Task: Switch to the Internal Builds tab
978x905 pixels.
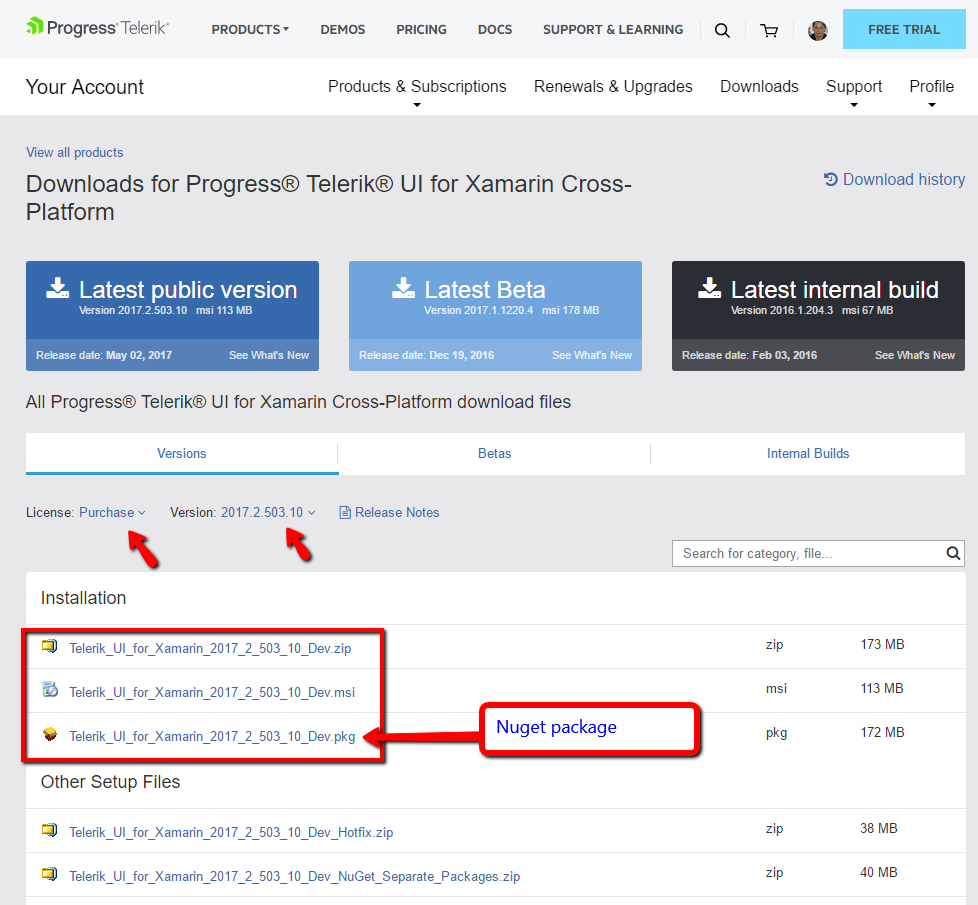Action: pyautogui.click(x=808, y=453)
